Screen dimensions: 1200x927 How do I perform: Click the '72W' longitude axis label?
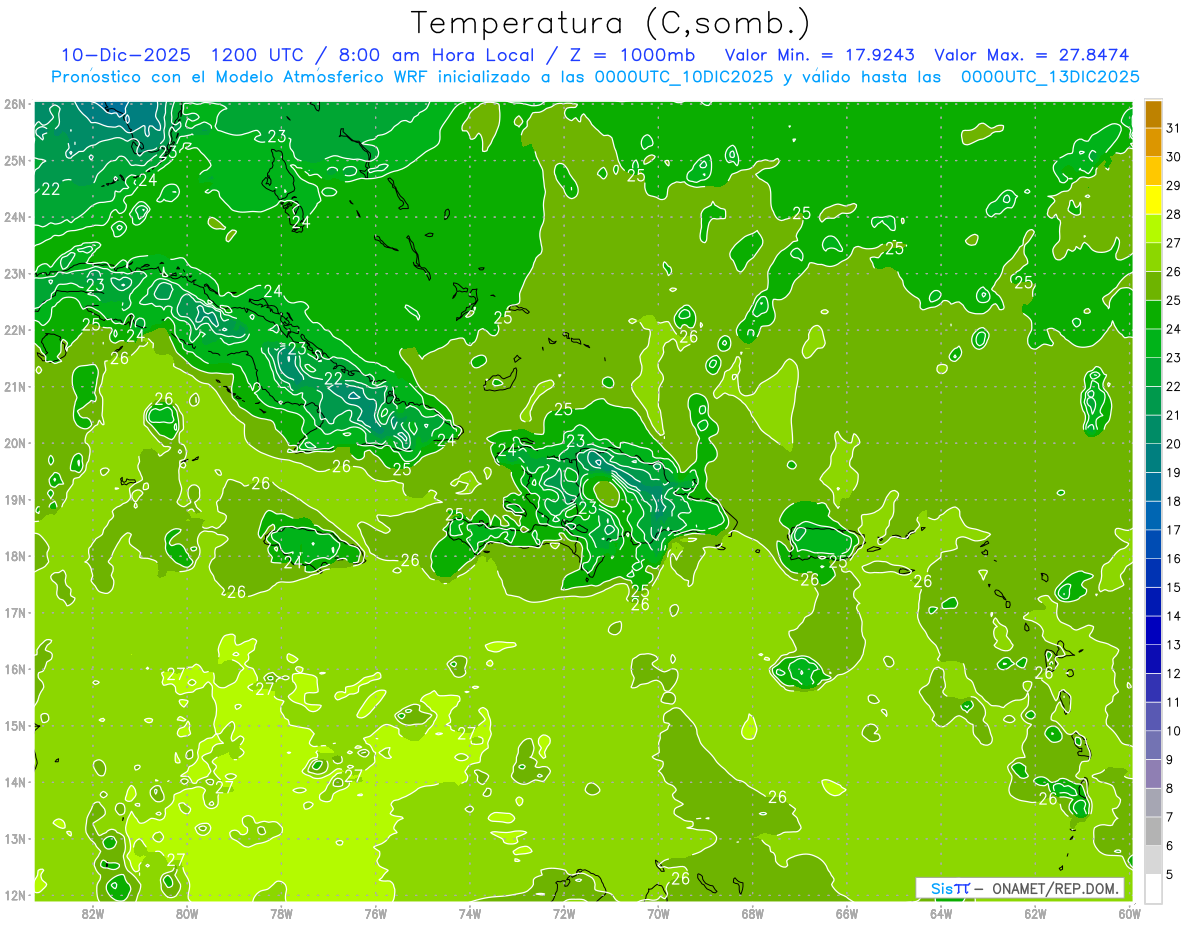tap(564, 913)
